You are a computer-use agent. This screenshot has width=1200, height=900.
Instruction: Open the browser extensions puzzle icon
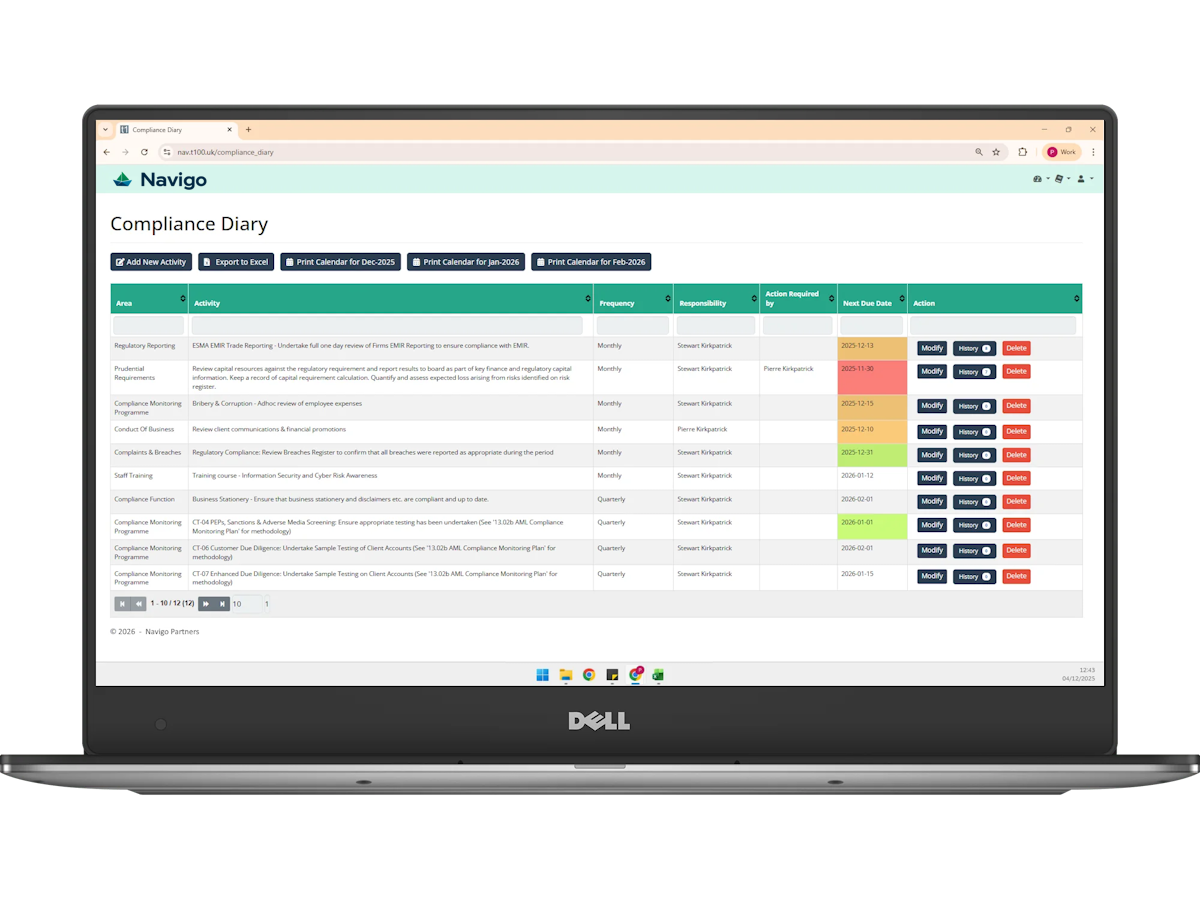coord(1023,152)
